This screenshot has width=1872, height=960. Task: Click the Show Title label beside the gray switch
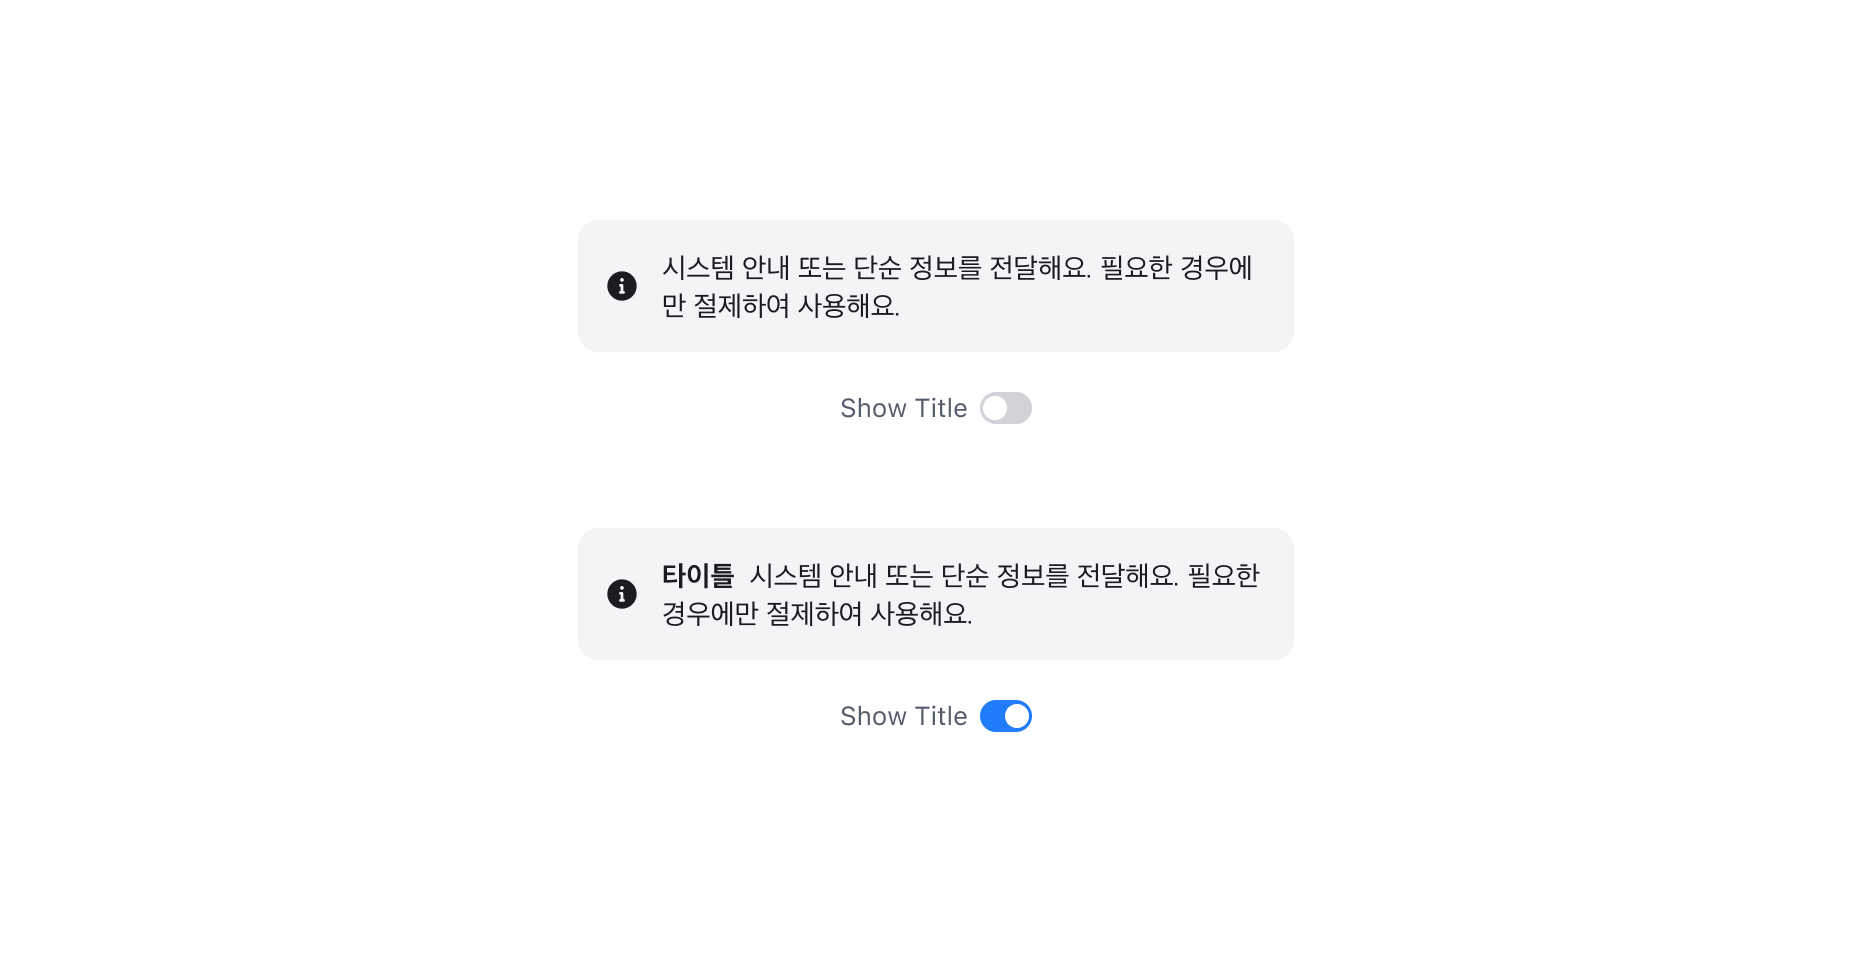tap(904, 408)
